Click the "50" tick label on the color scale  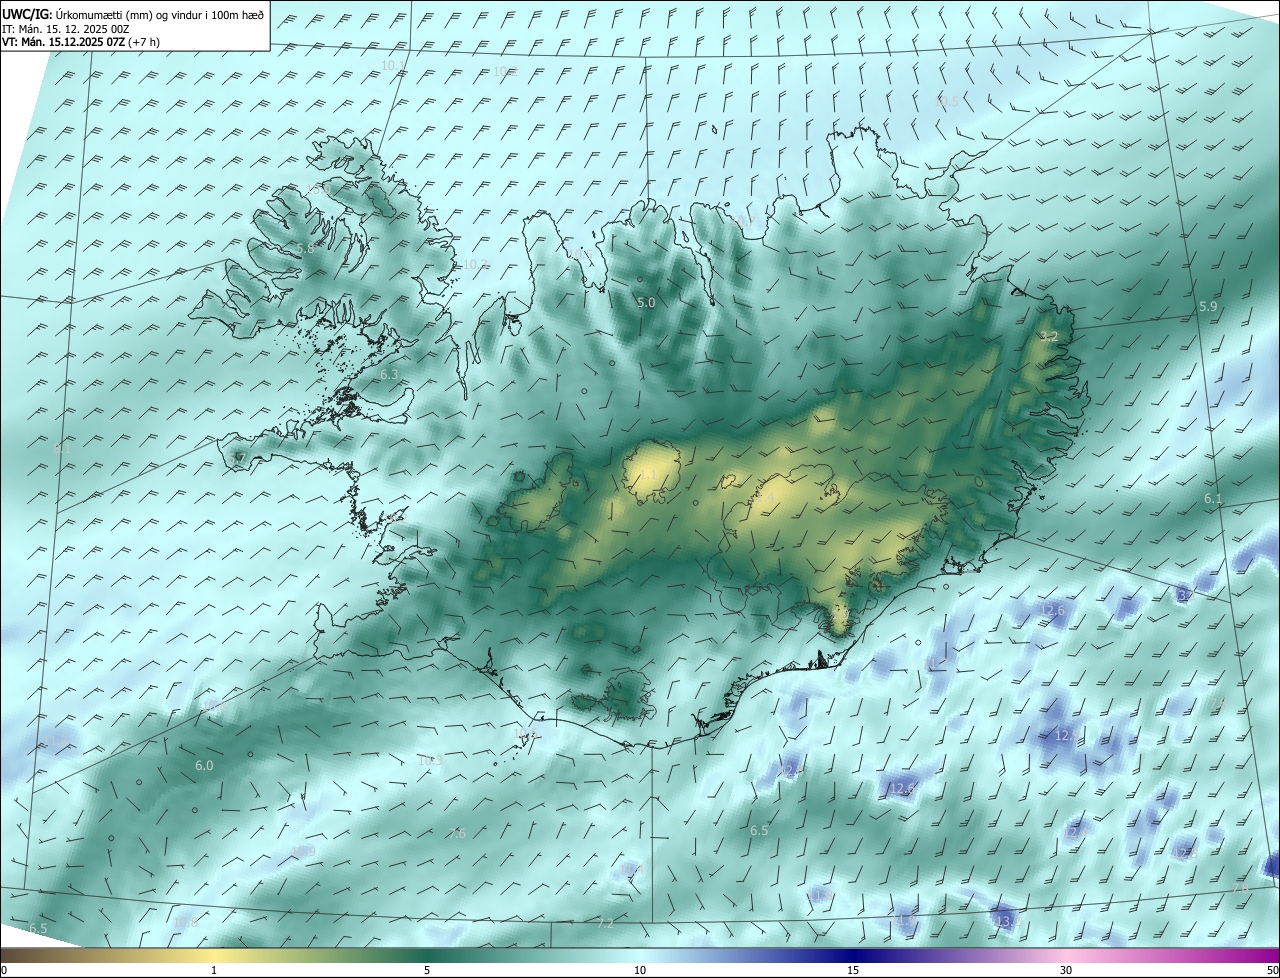pyautogui.click(x=1271, y=970)
